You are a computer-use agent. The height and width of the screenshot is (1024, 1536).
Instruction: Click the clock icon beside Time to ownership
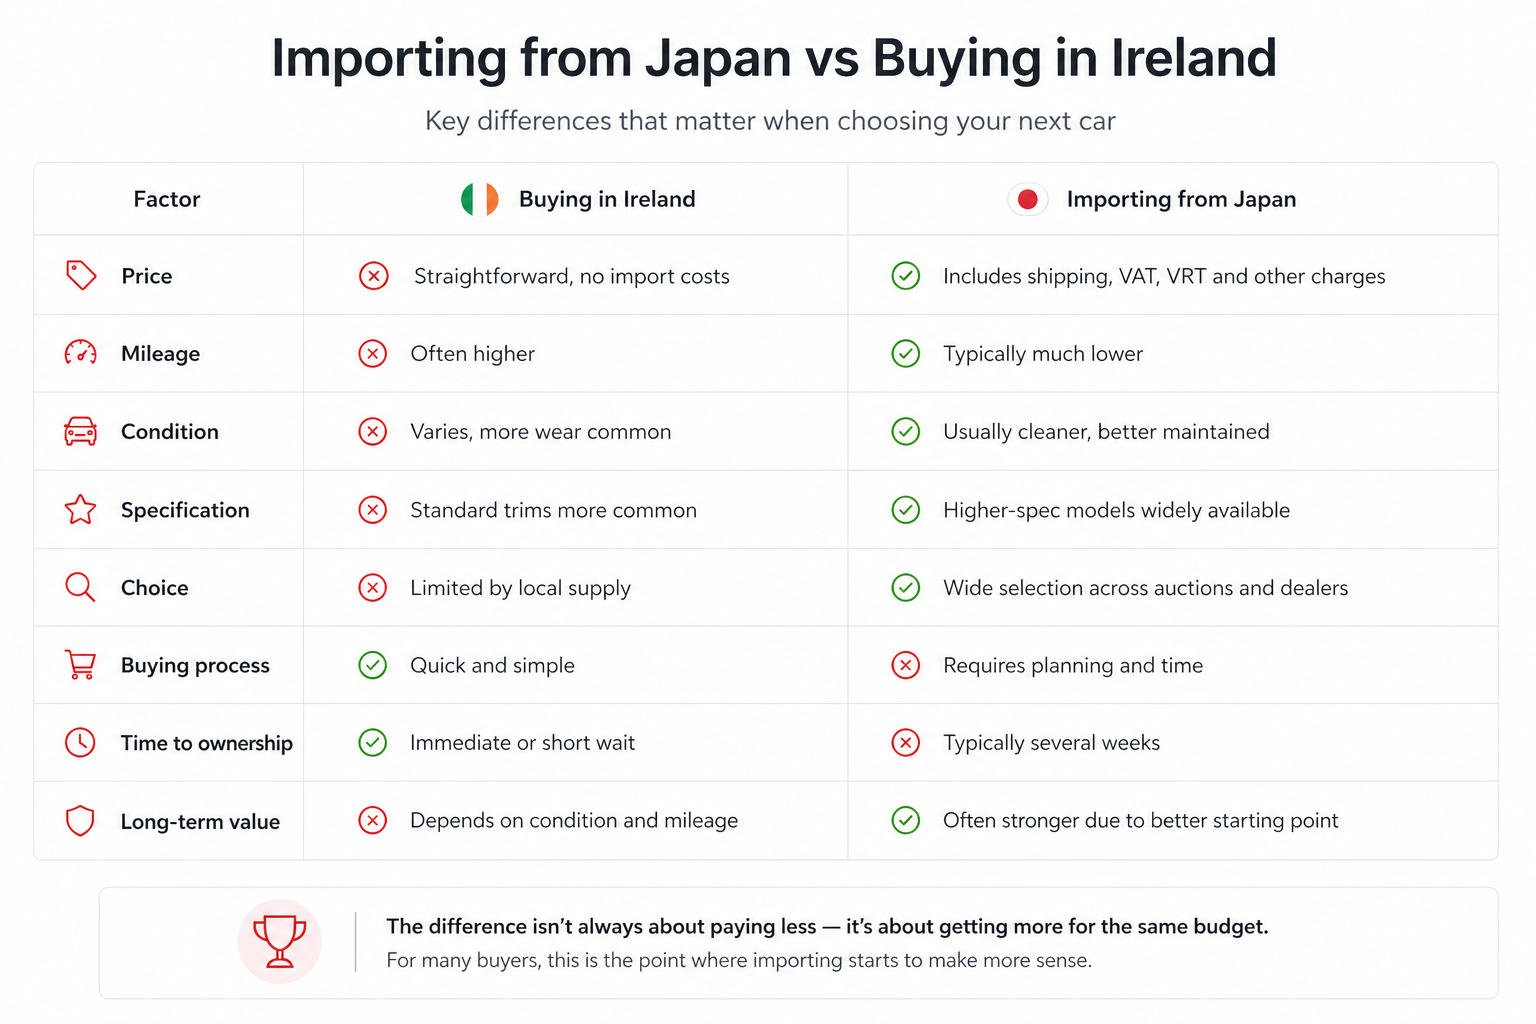80,742
